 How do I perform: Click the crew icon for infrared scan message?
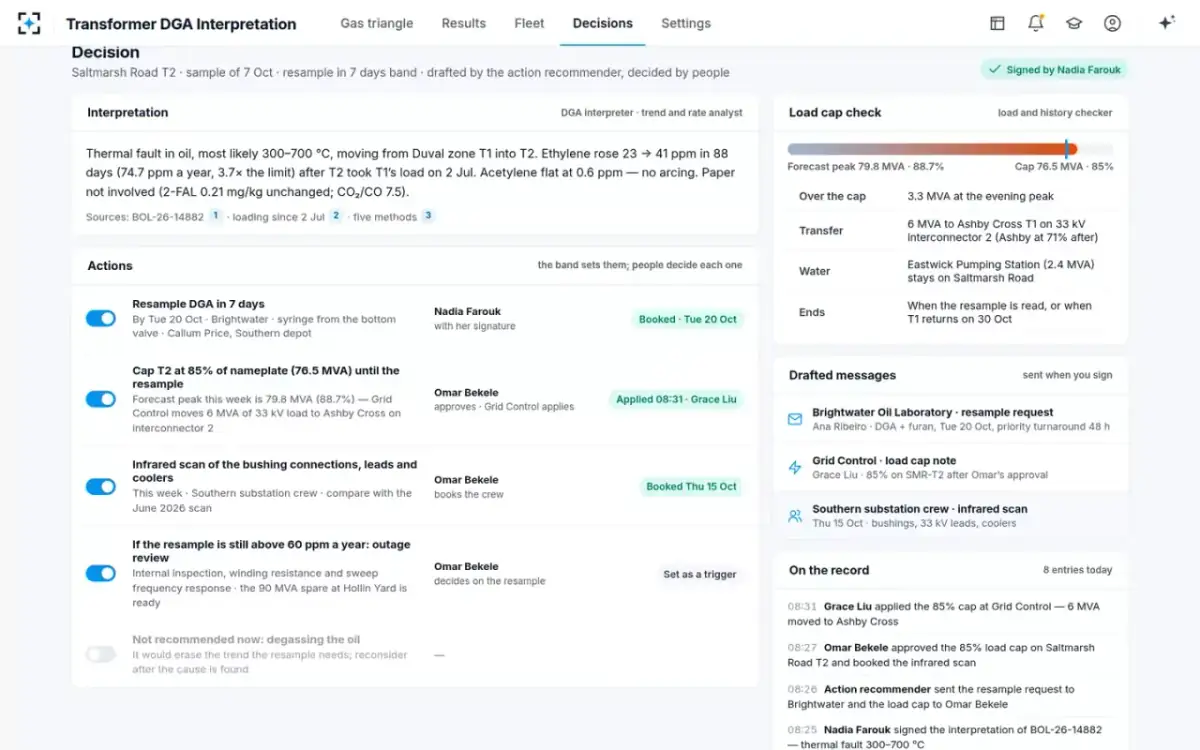pos(795,516)
